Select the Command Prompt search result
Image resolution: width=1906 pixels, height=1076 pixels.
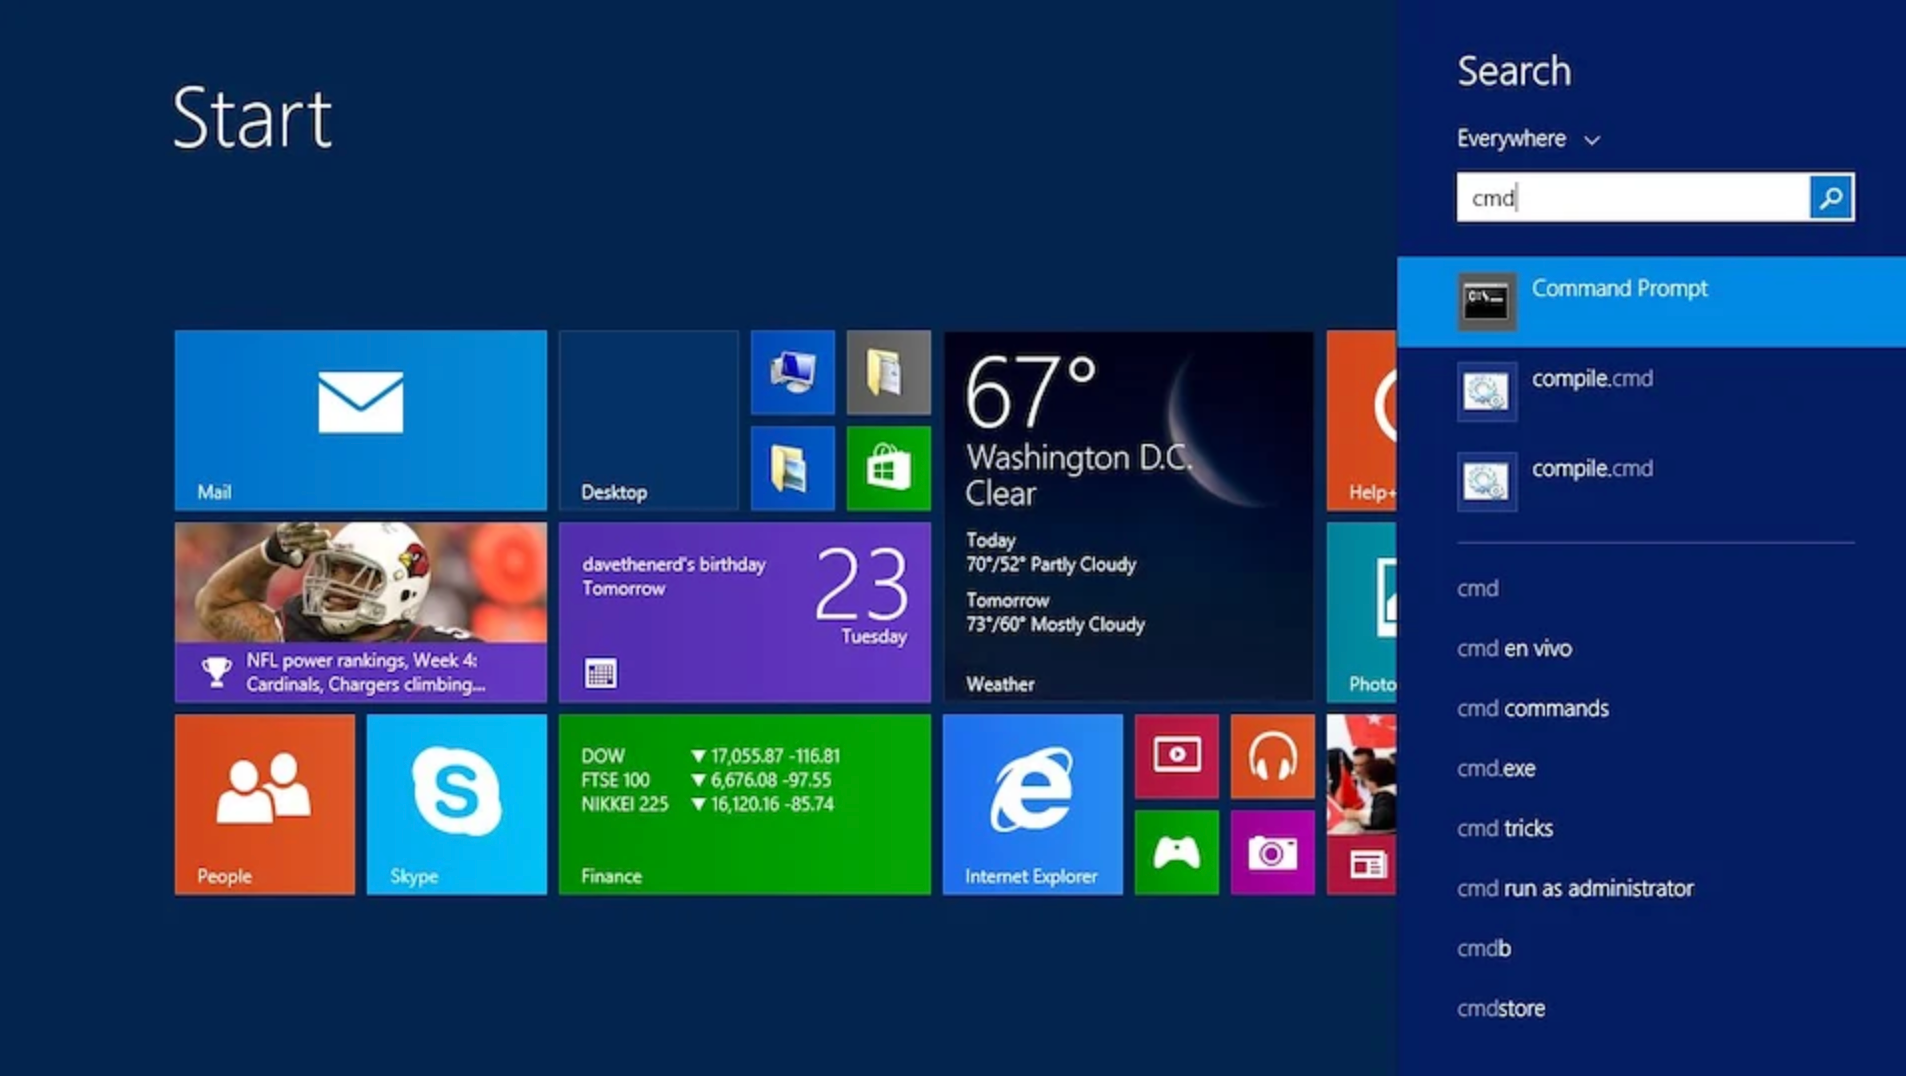tap(1651, 301)
